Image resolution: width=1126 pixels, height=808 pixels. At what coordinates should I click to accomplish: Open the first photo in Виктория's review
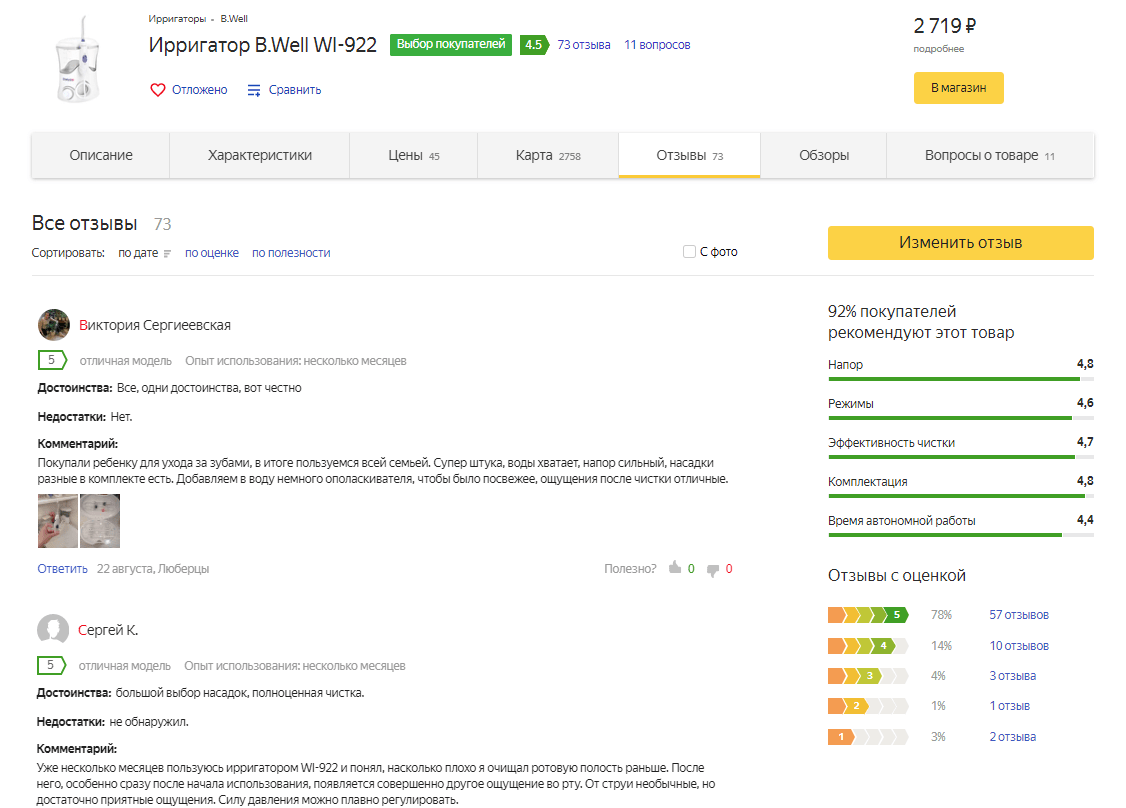click(x=57, y=521)
